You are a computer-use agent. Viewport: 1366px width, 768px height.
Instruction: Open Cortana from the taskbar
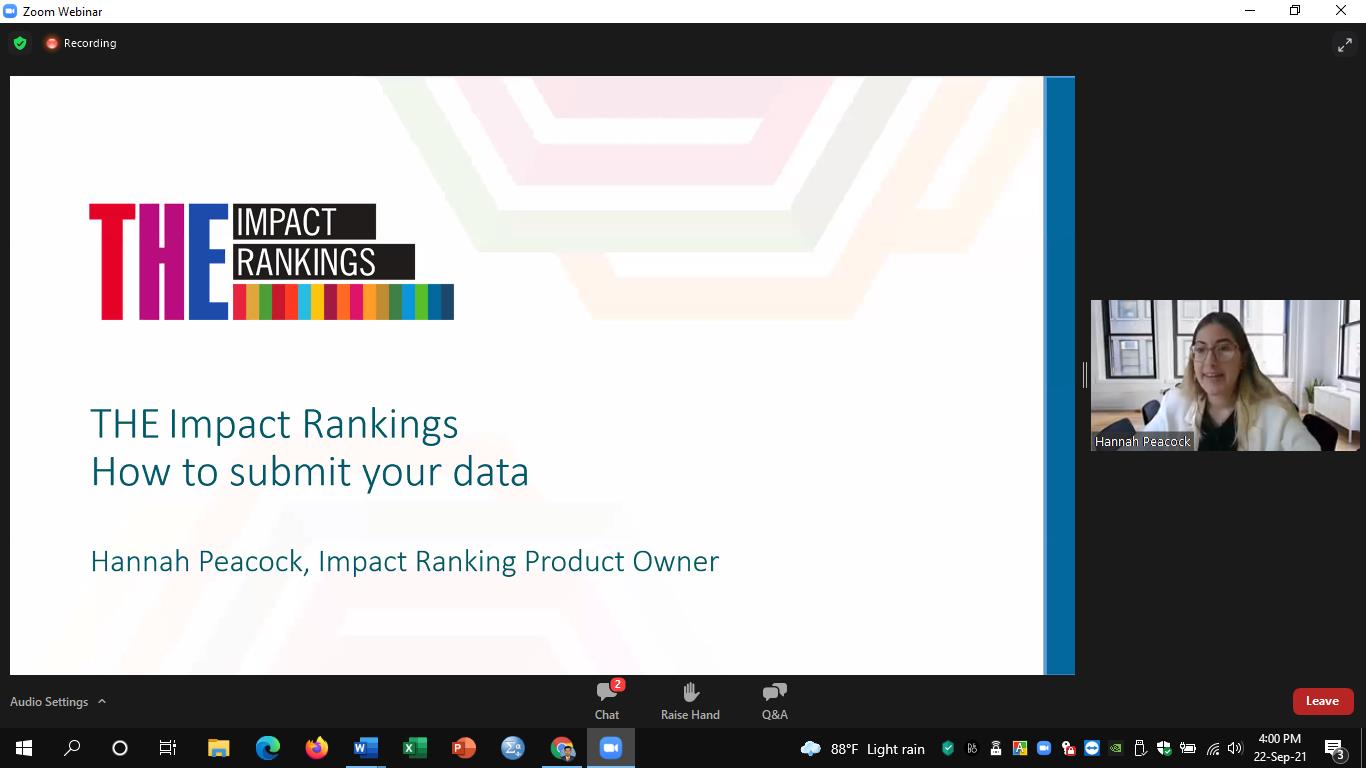[x=120, y=748]
